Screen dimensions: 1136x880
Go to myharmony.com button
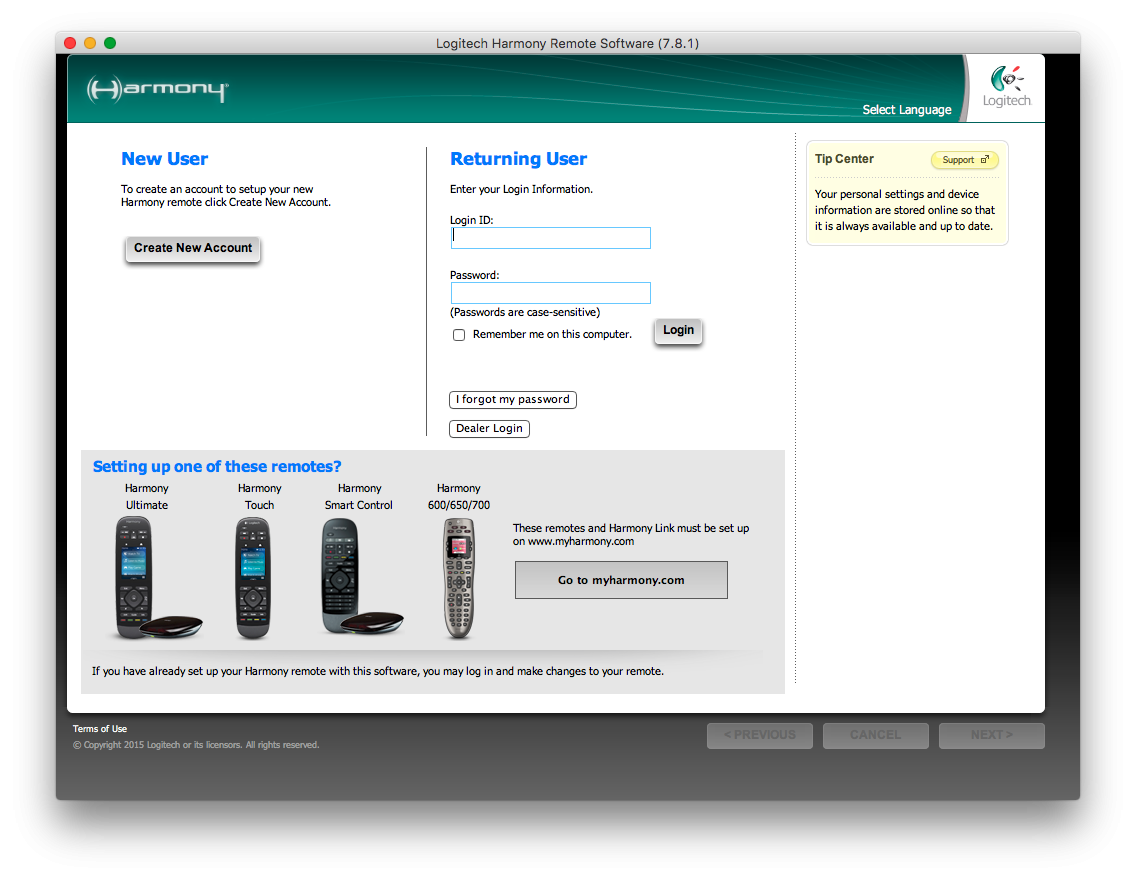[621, 580]
